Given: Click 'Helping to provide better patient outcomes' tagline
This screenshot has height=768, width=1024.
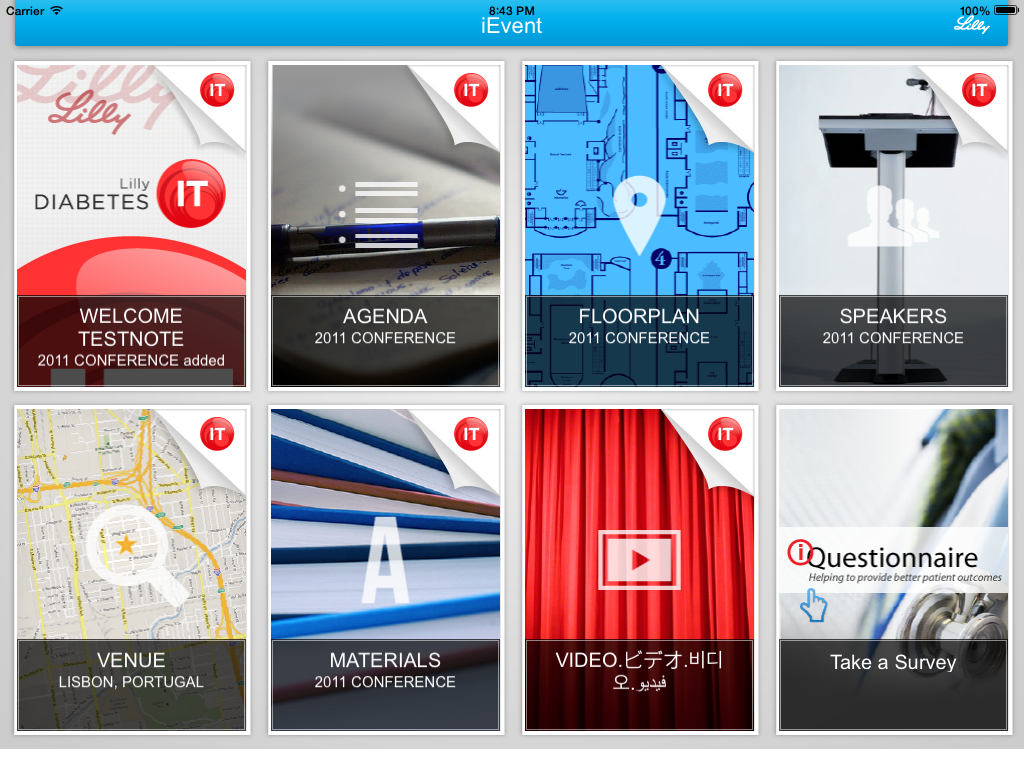Looking at the screenshot, I should pyautogui.click(x=904, y=577).
